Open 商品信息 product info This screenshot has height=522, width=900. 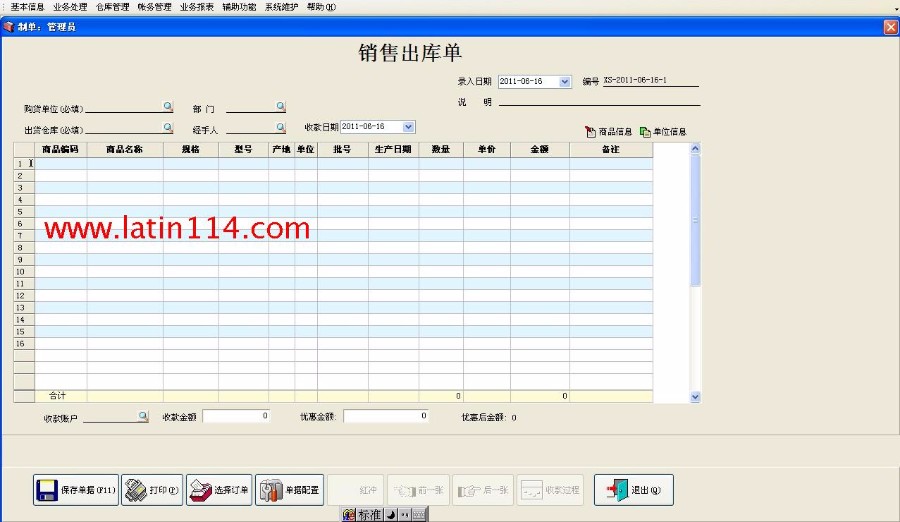(x=608, y=132)
